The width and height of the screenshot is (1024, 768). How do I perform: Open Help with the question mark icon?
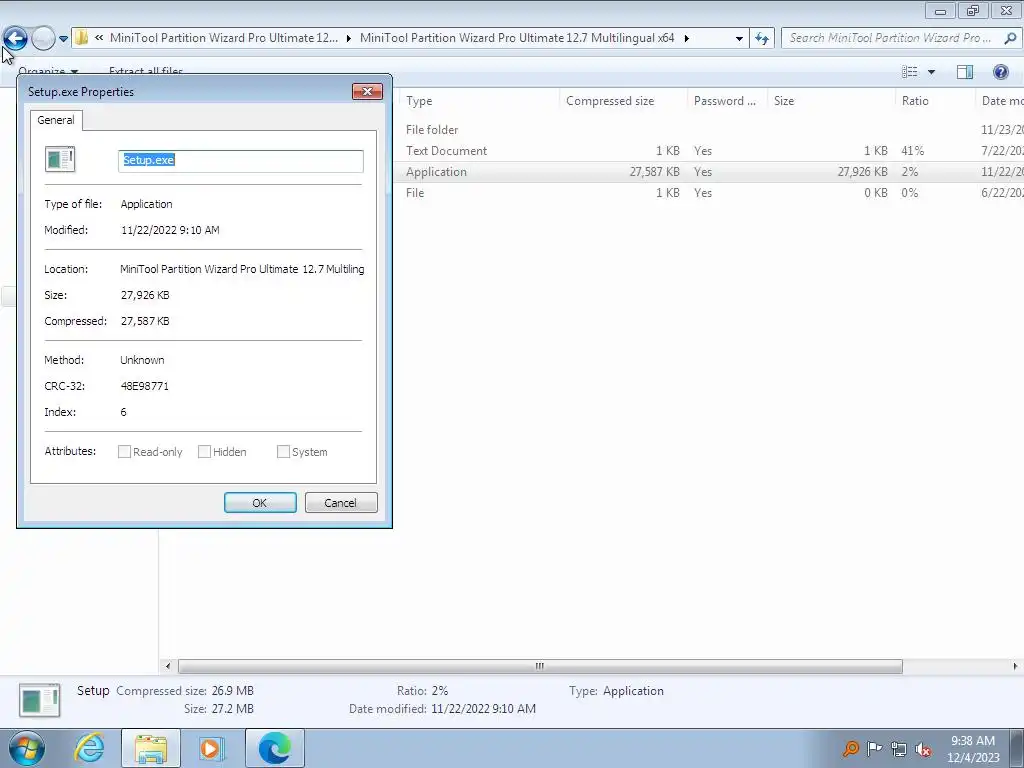coord(1000,72)
